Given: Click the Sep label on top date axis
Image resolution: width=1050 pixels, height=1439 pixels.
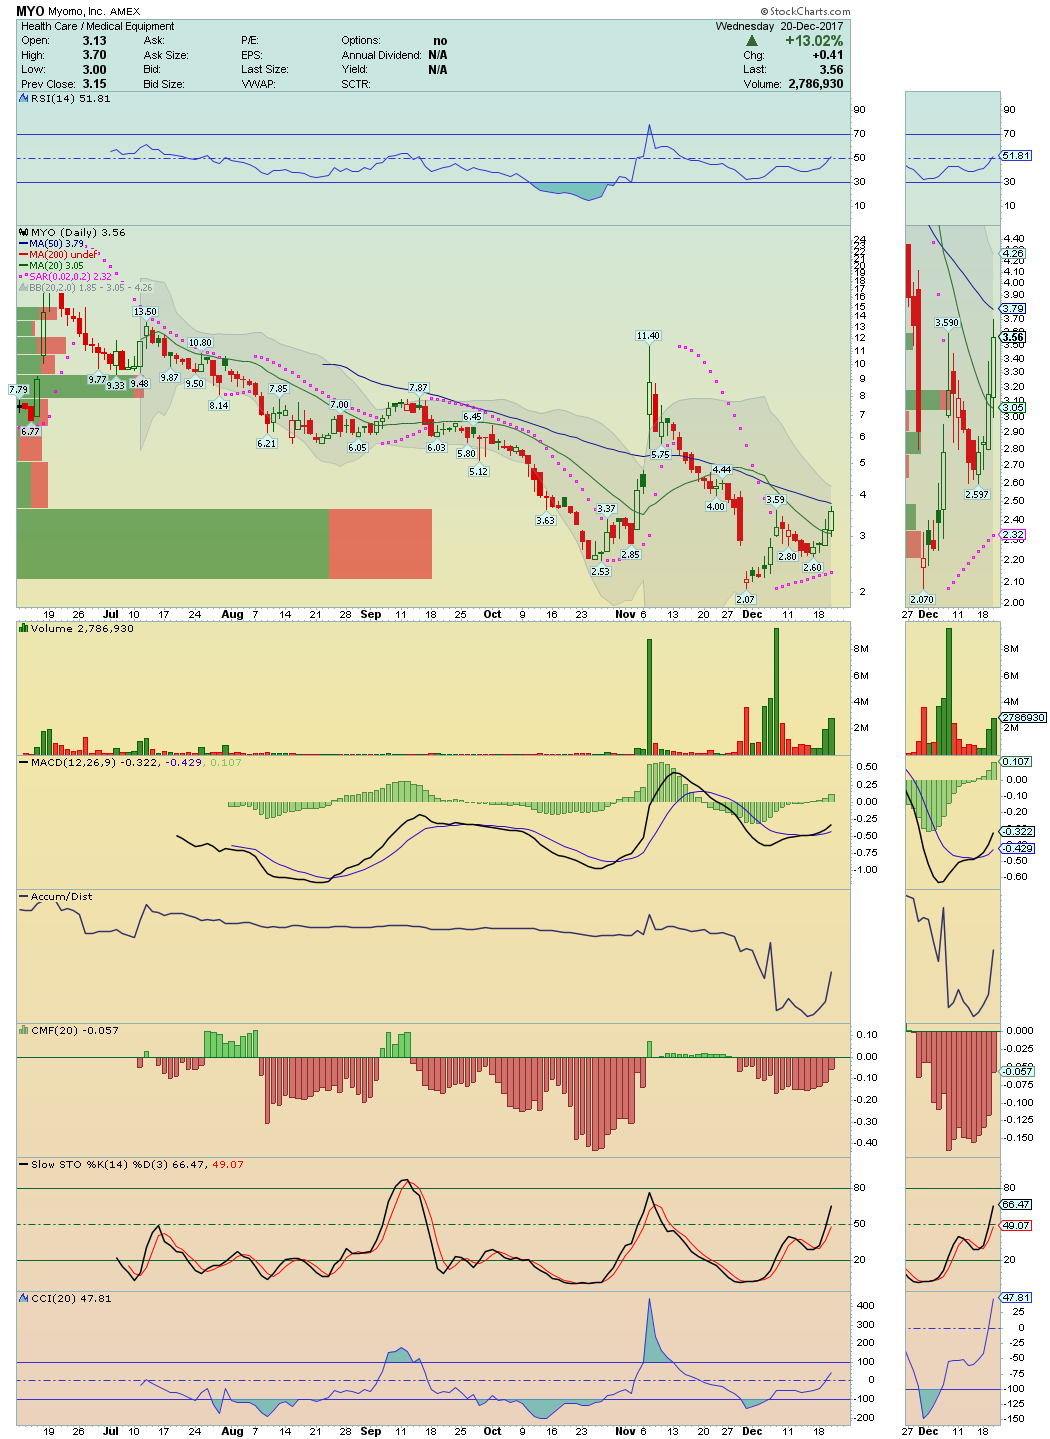Looking at the screenshot, I should pos(370,615).
